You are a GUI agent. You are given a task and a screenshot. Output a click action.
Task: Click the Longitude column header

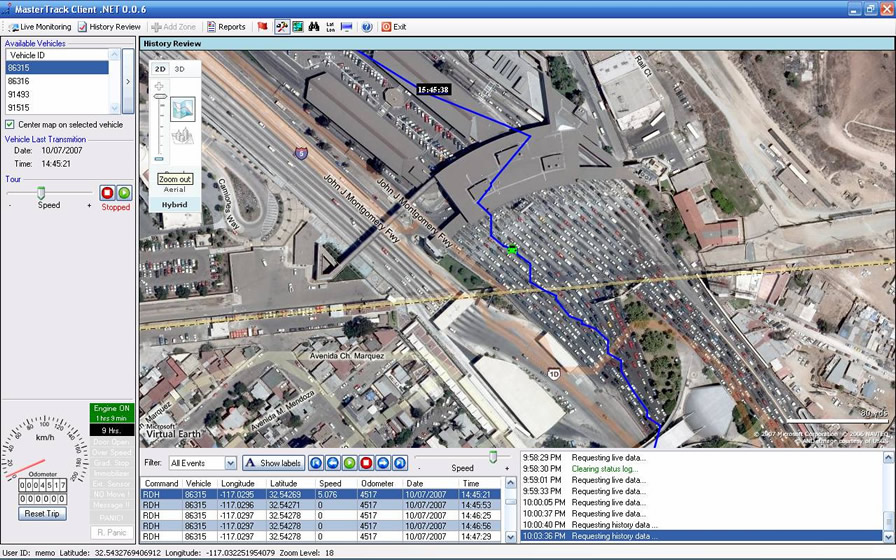(x=243, y=483)
